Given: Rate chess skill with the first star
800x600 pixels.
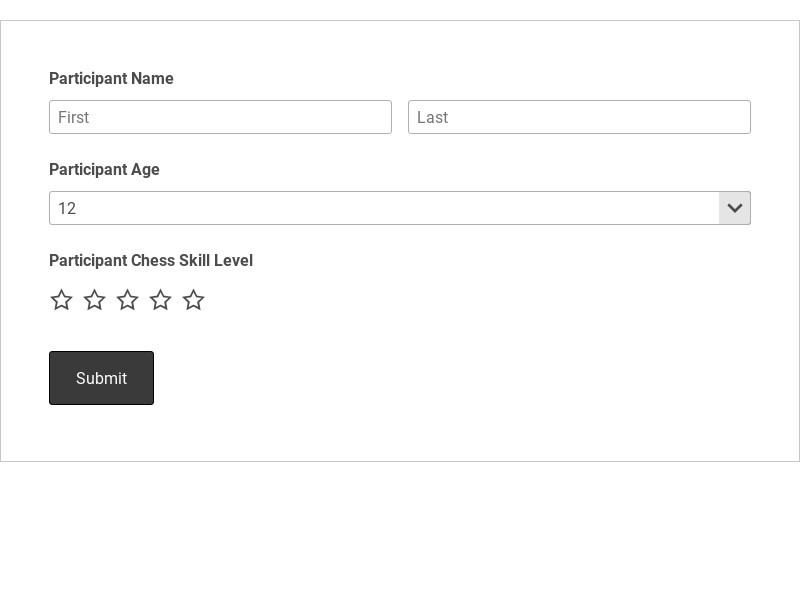Looking at the screenshot, I should click(x=61, y=299).
